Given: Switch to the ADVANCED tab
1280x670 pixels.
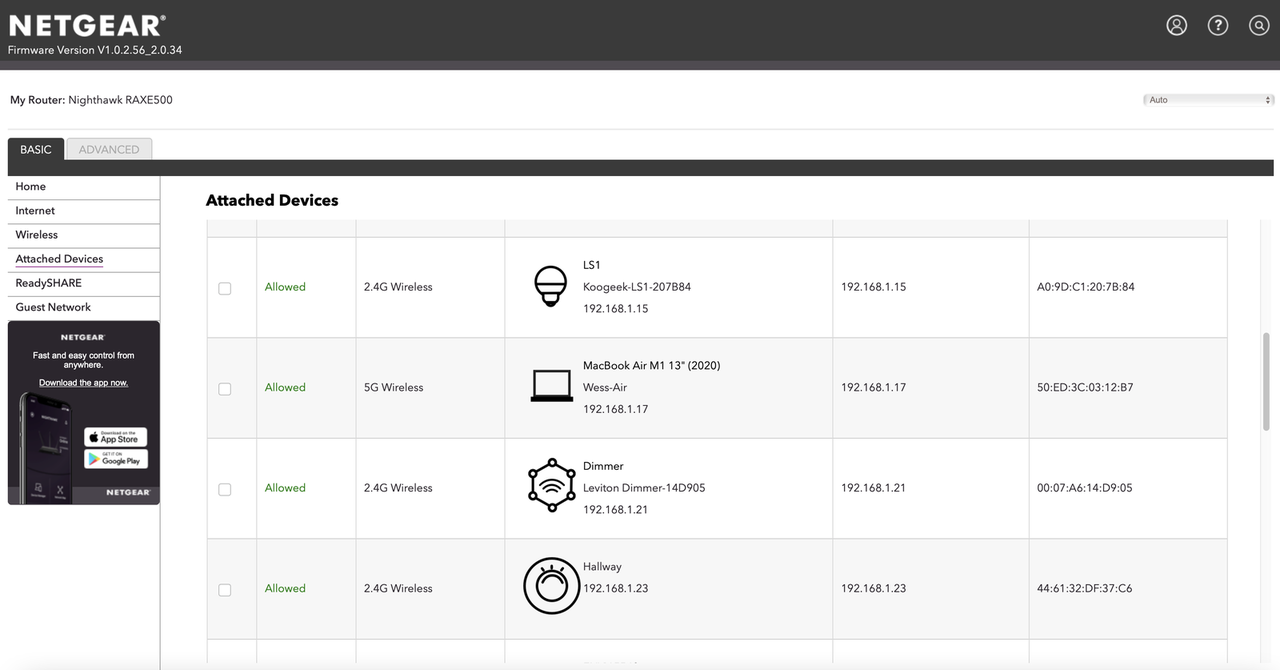Looking at the screenshot, I should tap(109, 149).
